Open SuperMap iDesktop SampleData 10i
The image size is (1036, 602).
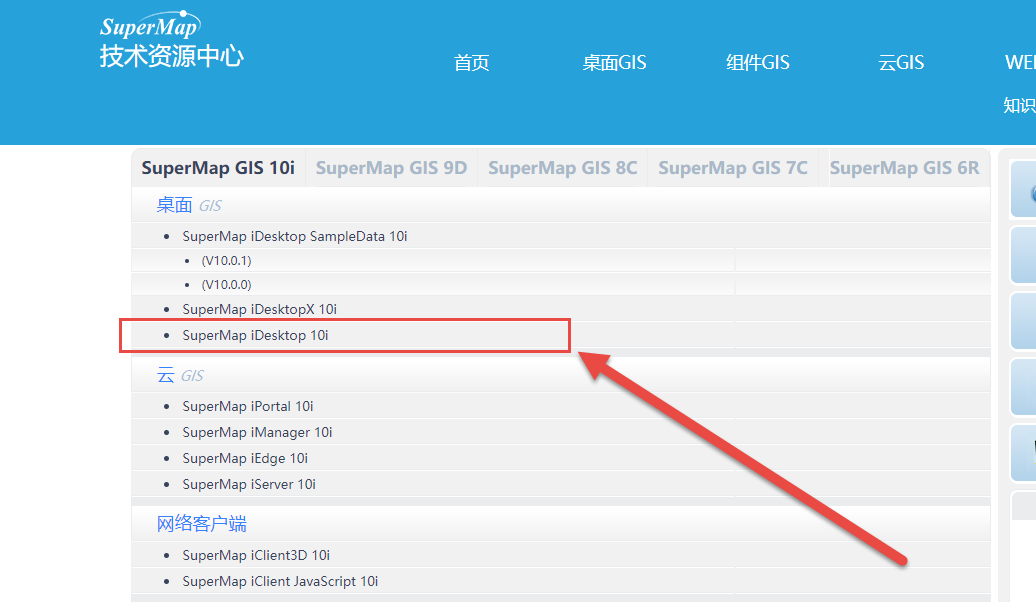[x=295, y=236]
